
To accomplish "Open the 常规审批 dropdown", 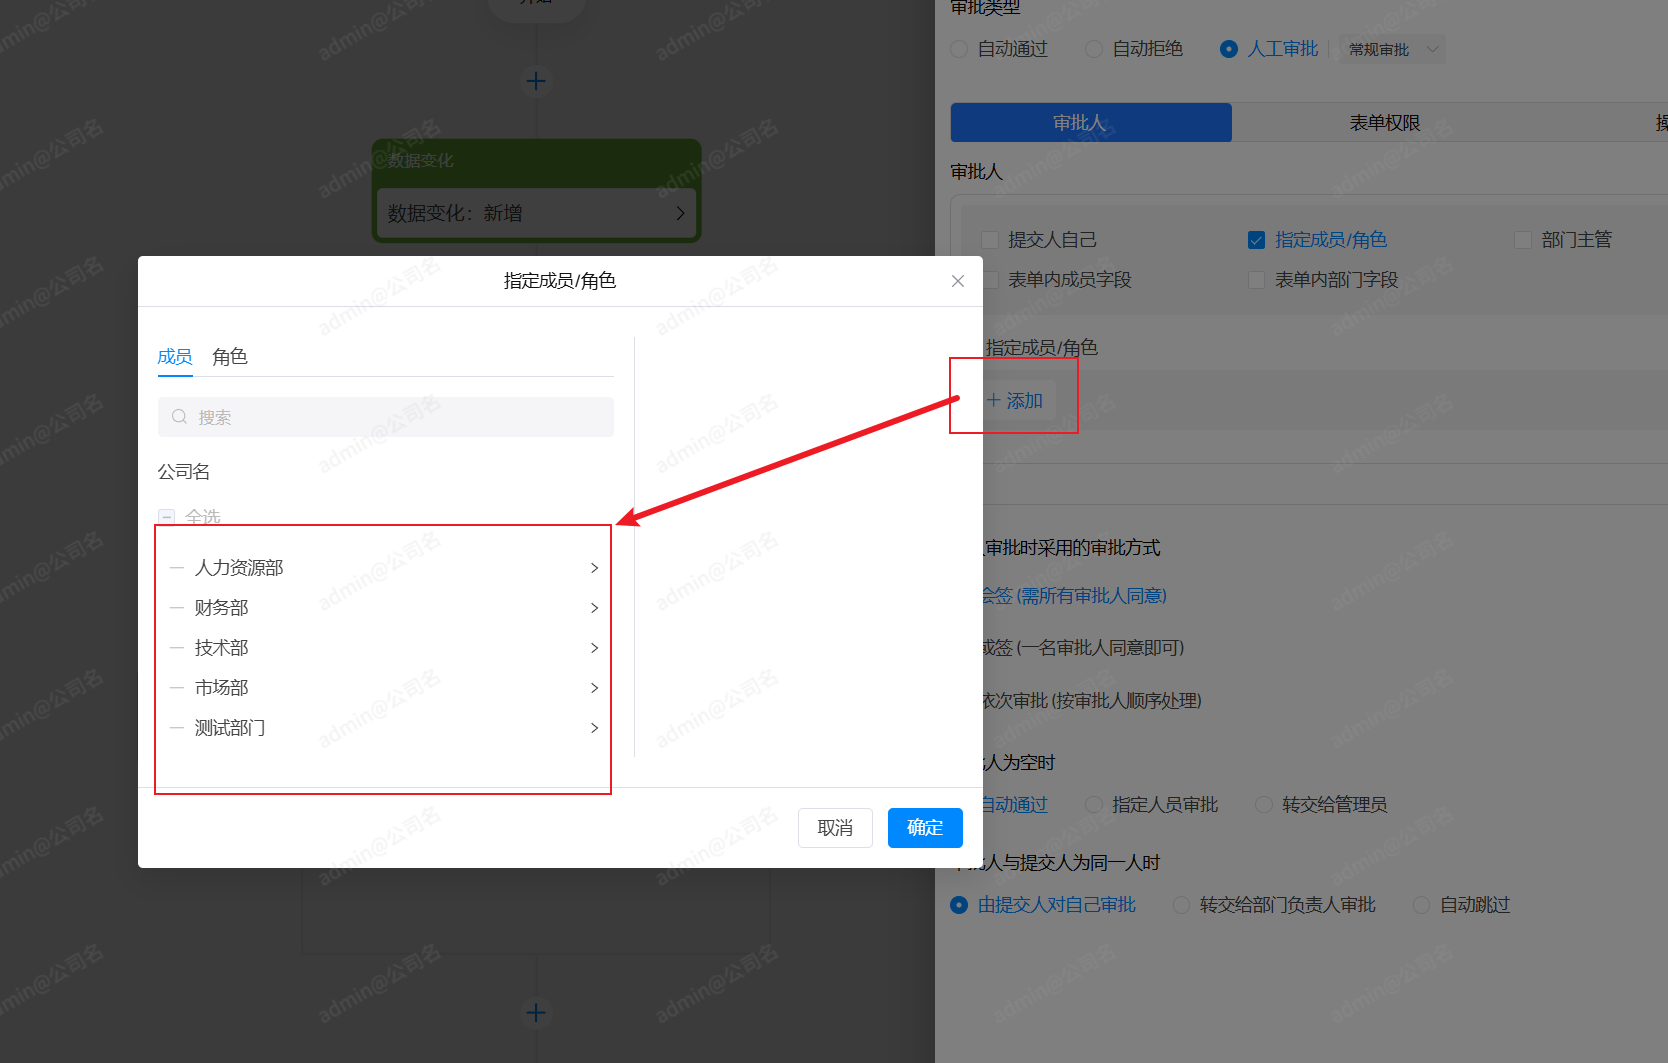I will click(1392, 49).
